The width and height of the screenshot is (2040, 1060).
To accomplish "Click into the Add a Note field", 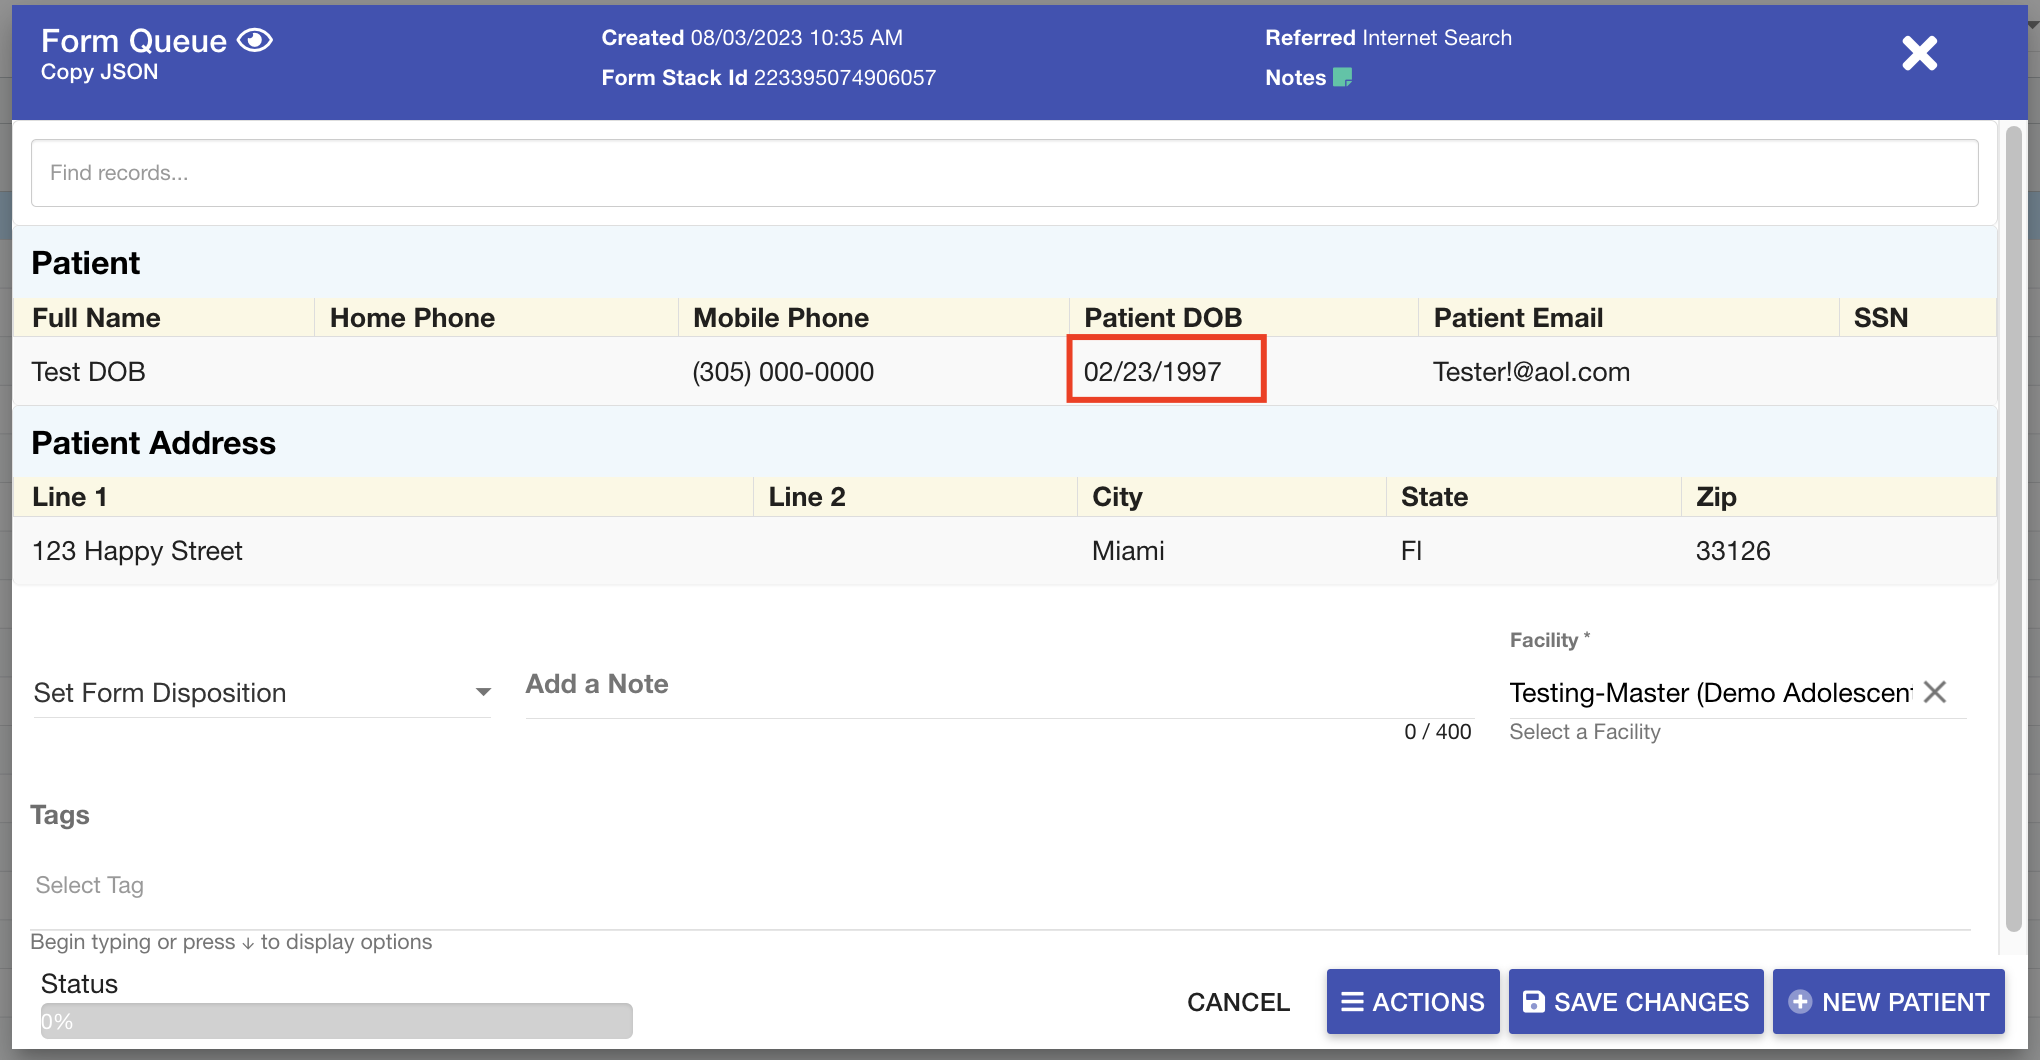I will click(1000, 685).
